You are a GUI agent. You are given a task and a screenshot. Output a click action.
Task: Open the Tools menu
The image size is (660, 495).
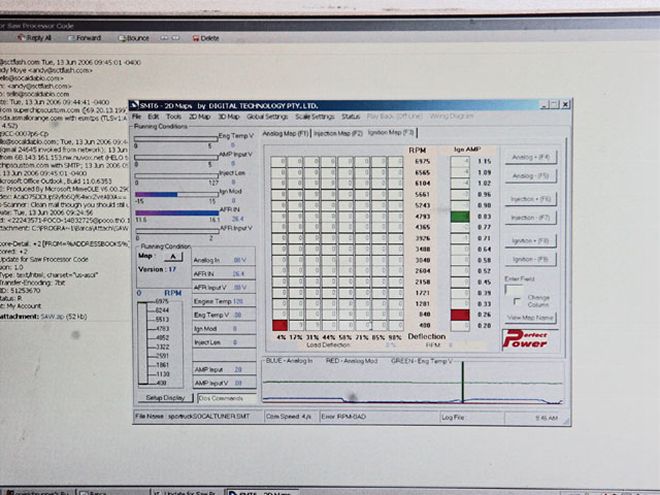[173, 116]
